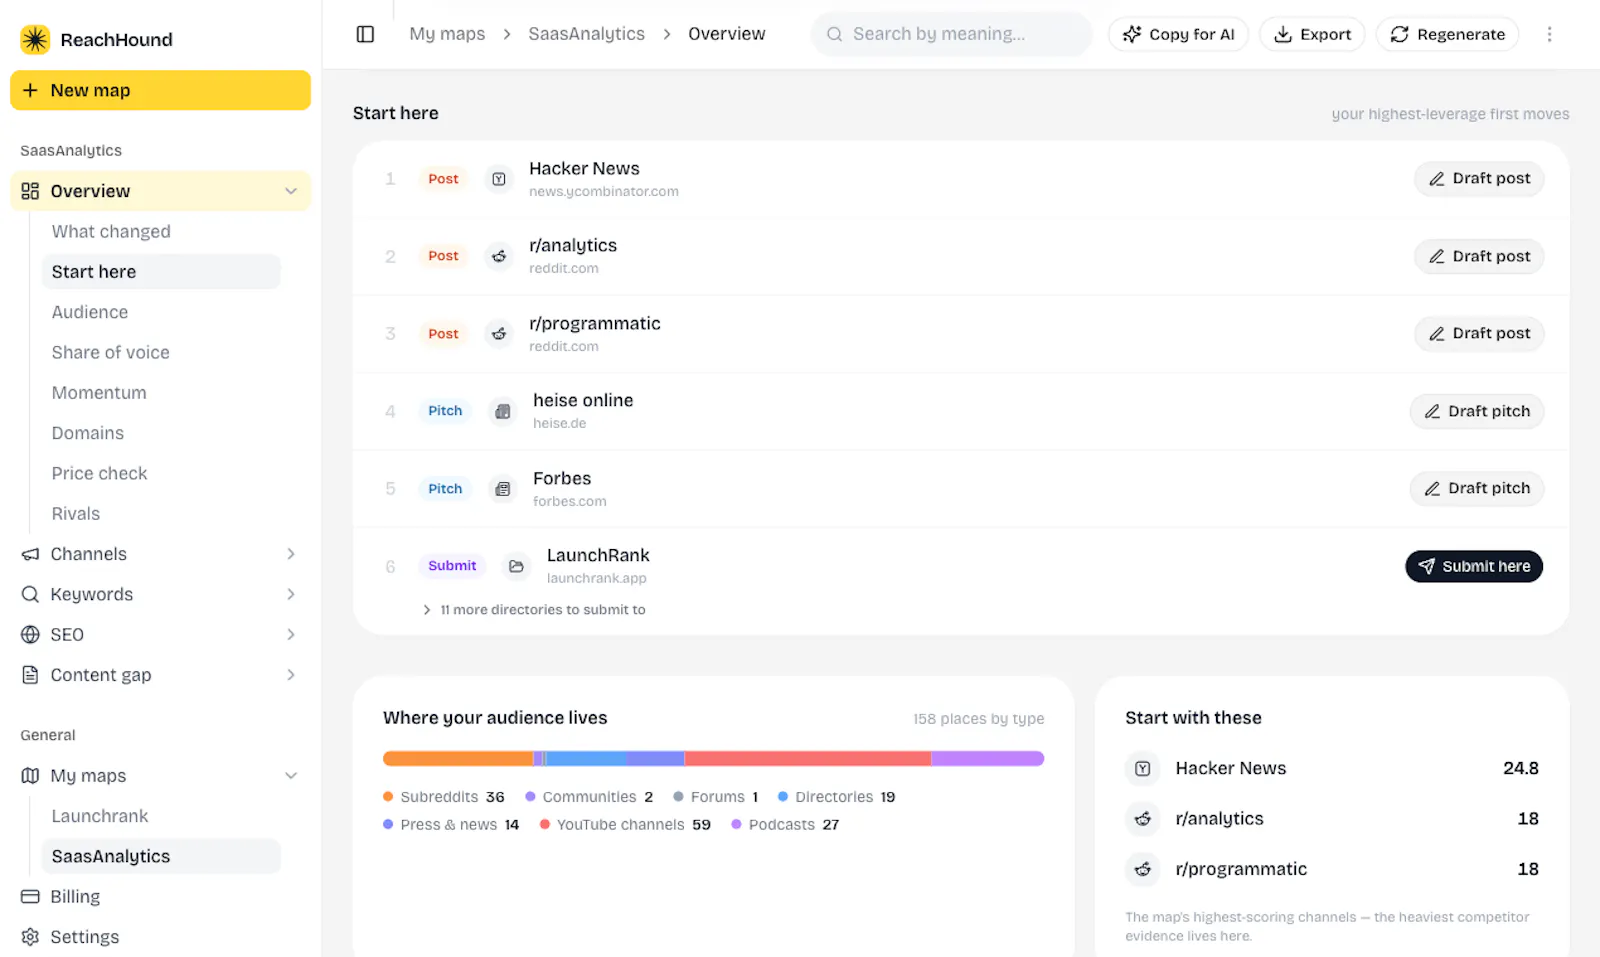Screen dimensions: 1600x957
Task: Toggle the sidebar panel icon
Action: [x=365, y=34]
